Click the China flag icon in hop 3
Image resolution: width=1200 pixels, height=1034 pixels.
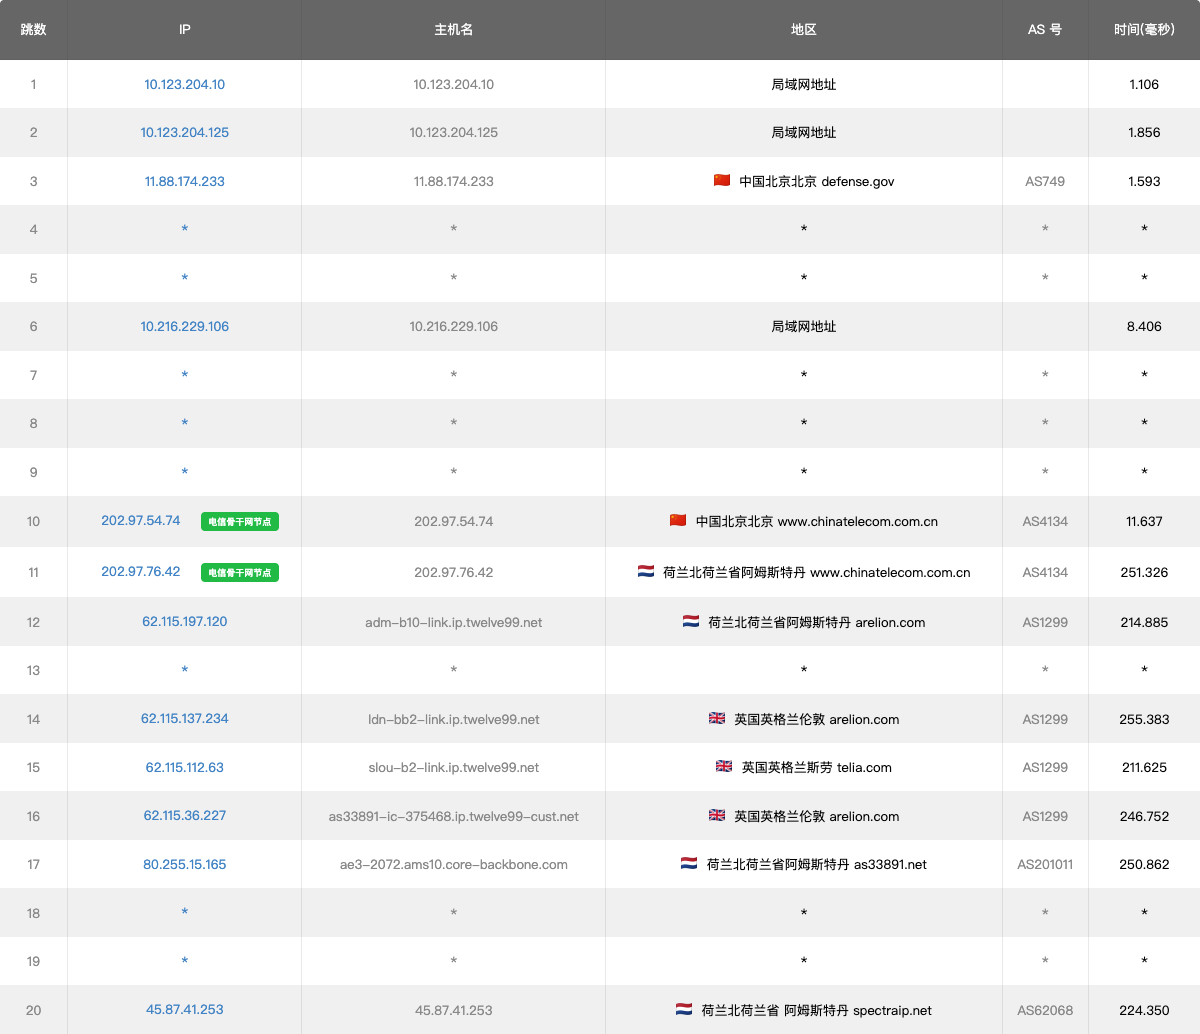click(721, 181)
